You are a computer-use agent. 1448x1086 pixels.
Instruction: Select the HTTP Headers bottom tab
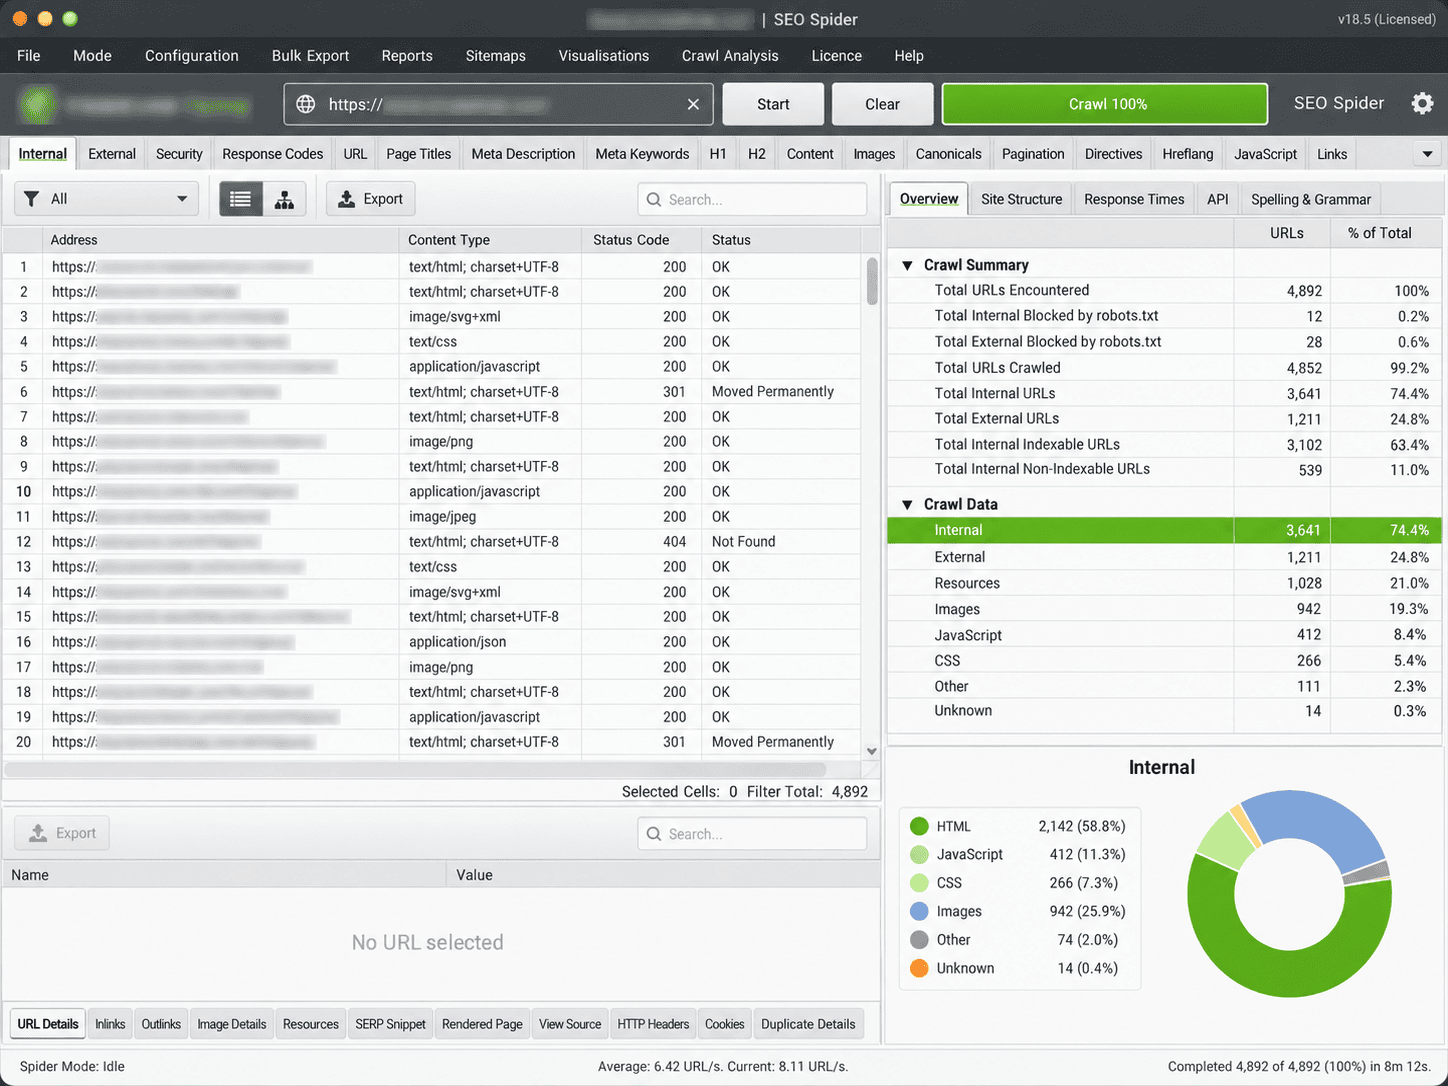pyautogui.click(x=653, y=1024)
